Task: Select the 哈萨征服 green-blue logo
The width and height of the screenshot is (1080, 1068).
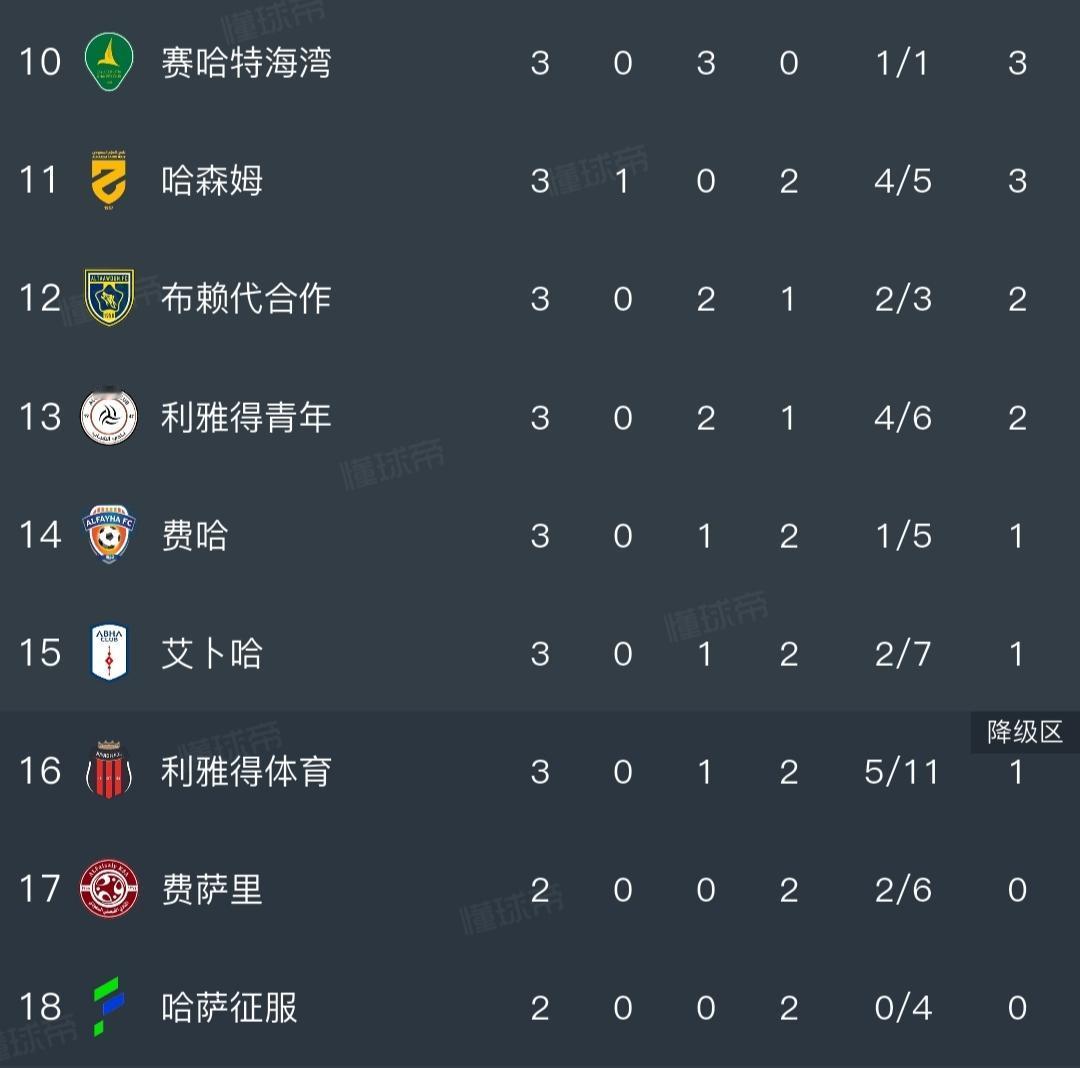Action: [109, 1006]
